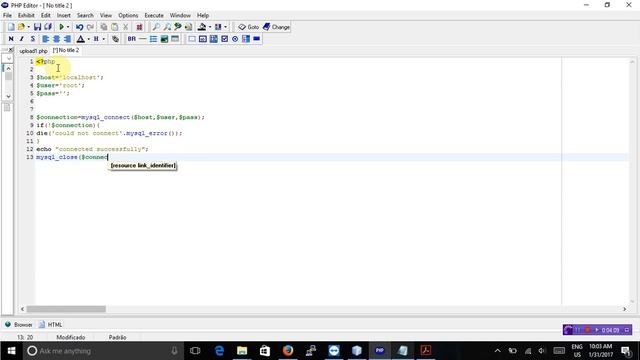The height and width of the screenshot is (360, 640).
Task: Switch to the Browser view tab
Action: coord(19,325)
